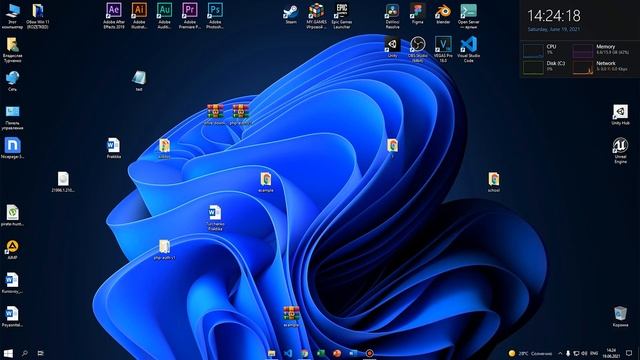Open the Adobe Audition desktop shortcut
Screen dimensions: 640x360
tap(164, 16)
